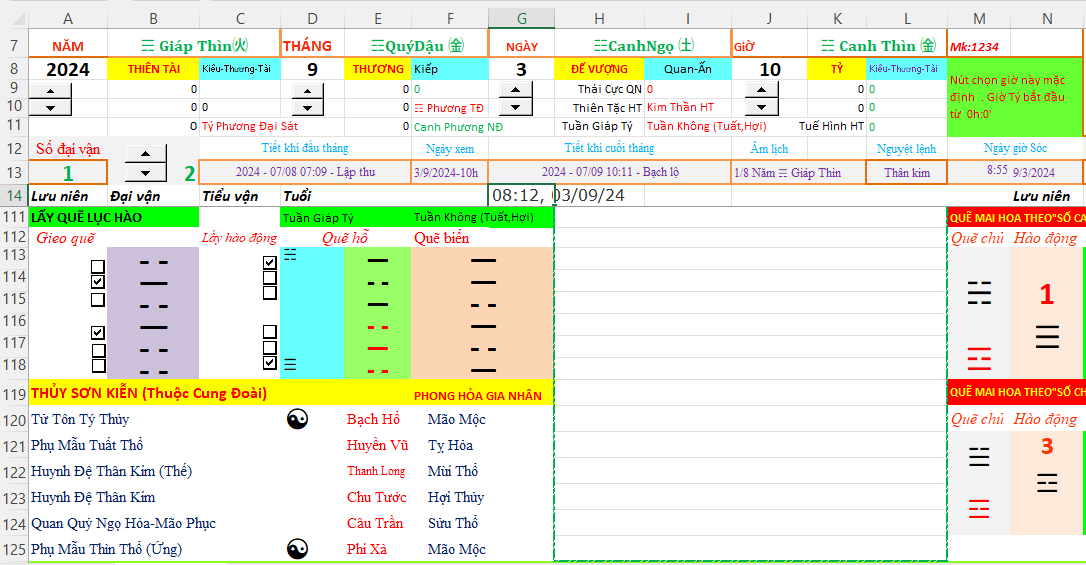The height and width of the screenshot is (565, 1086).
Task: Check the Gieo quẻ checkbox in row 113
Action: (98, 267)
